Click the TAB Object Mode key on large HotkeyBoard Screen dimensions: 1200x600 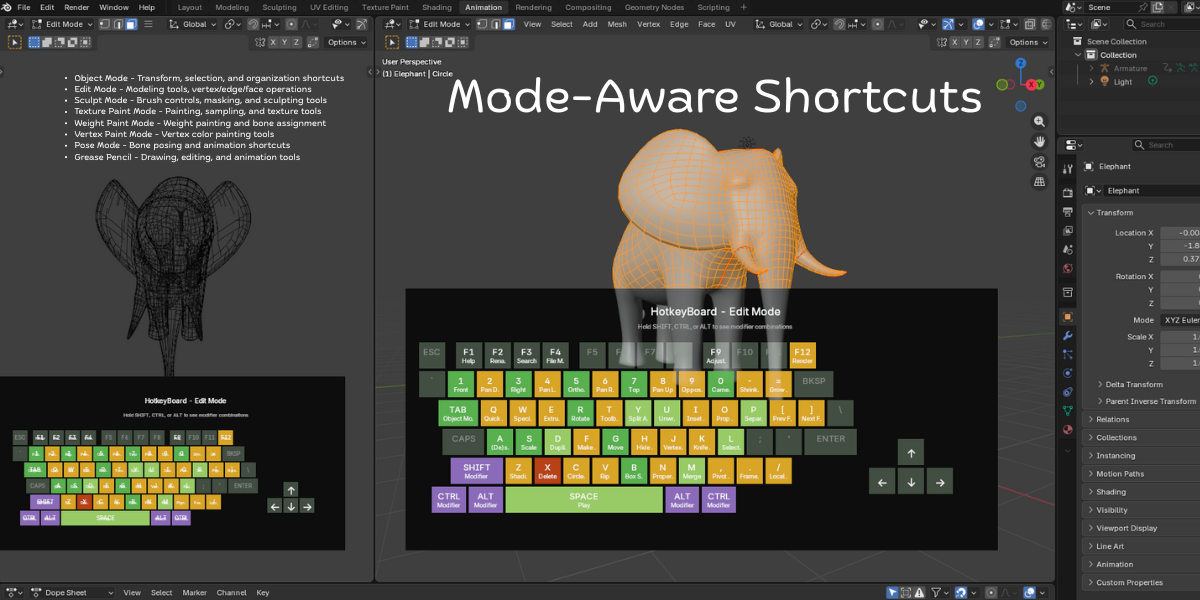coord(458,413)
